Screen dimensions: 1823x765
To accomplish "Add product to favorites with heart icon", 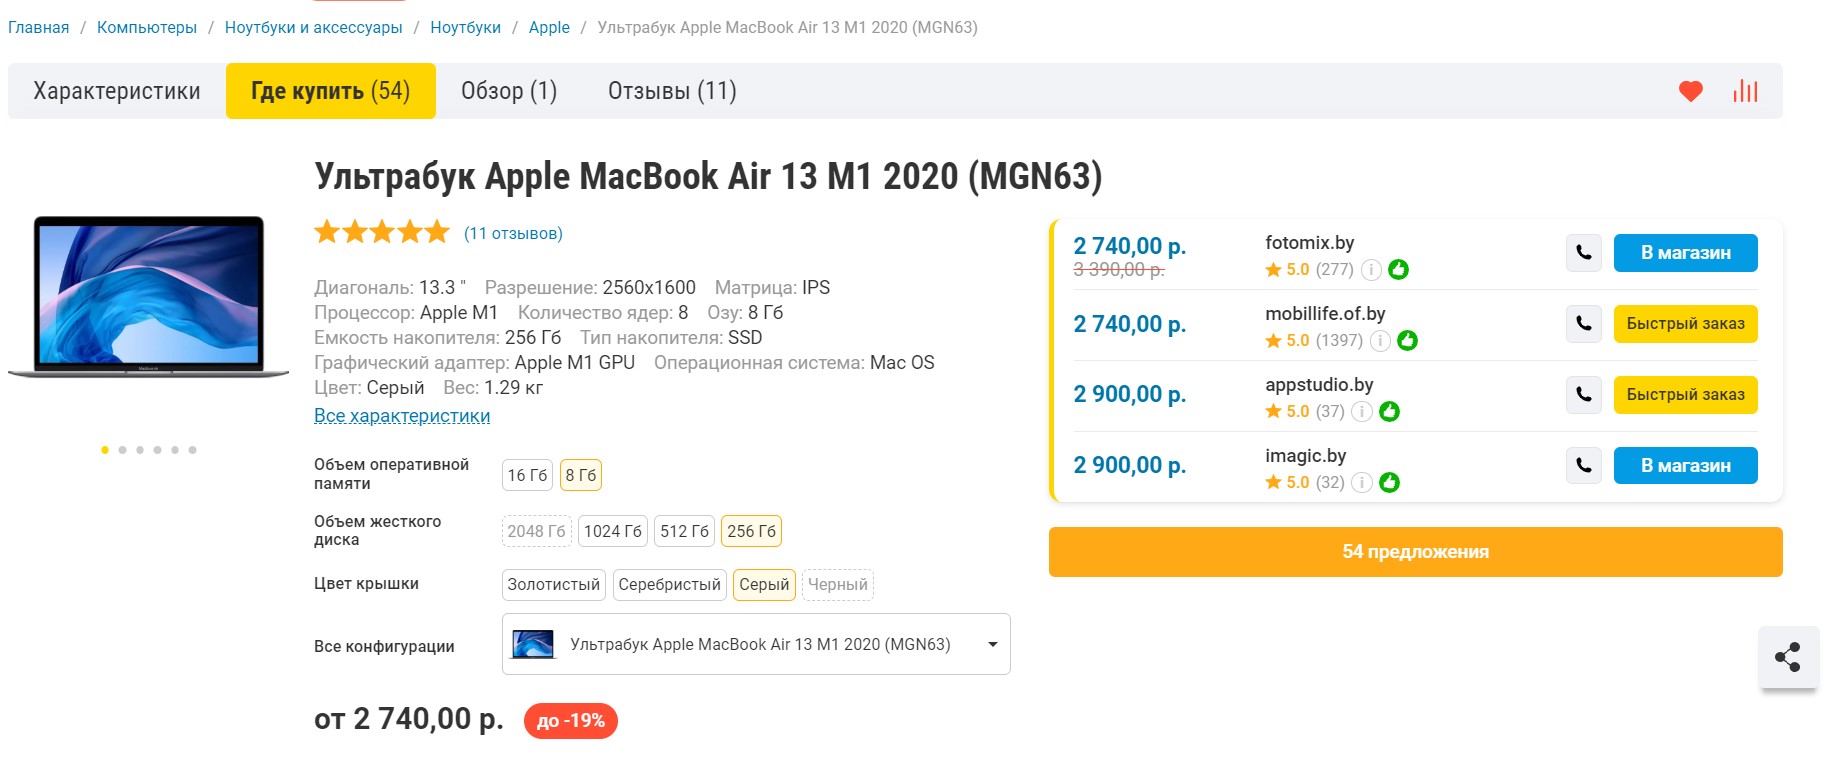I will pos(1690,91).
